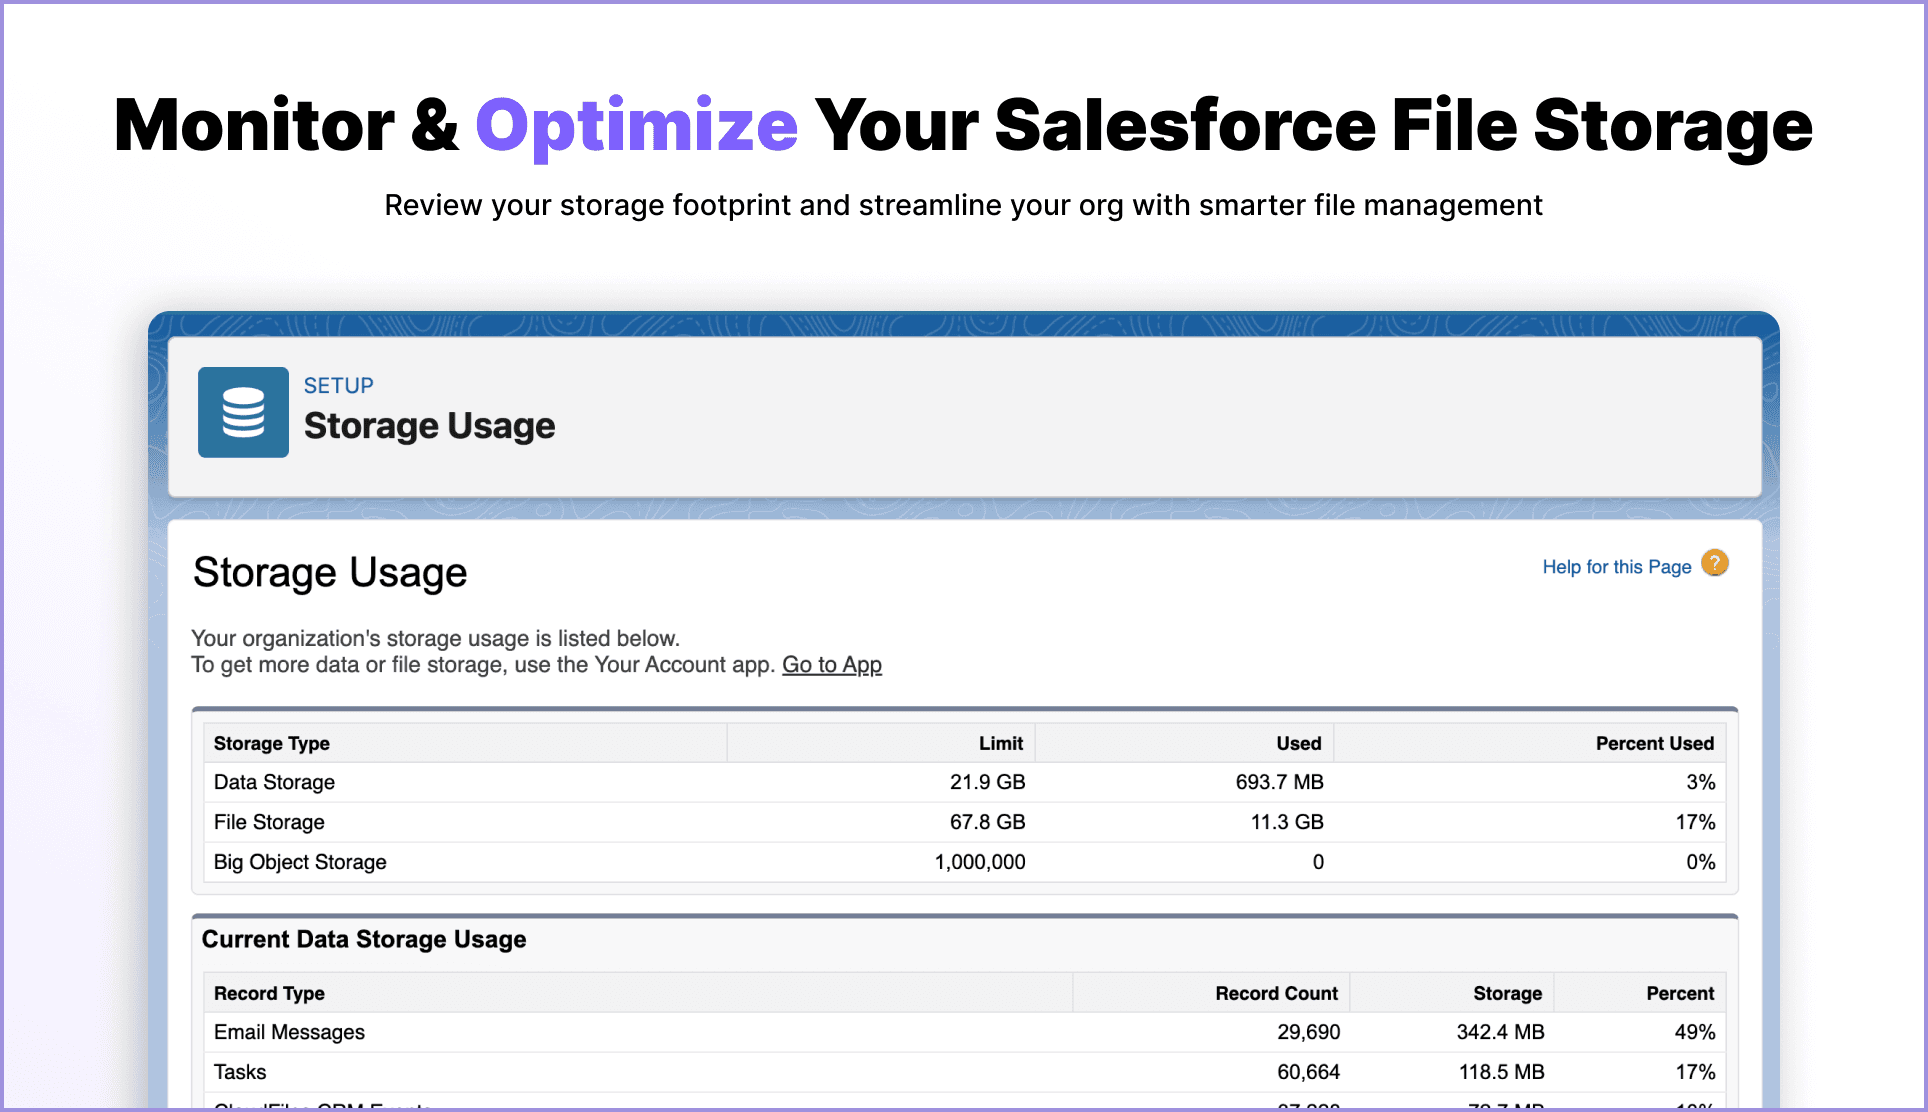This screenshot has width=1928, height=1112.
Task: Click the Percent Used column header
Action: click(1655, 743)
